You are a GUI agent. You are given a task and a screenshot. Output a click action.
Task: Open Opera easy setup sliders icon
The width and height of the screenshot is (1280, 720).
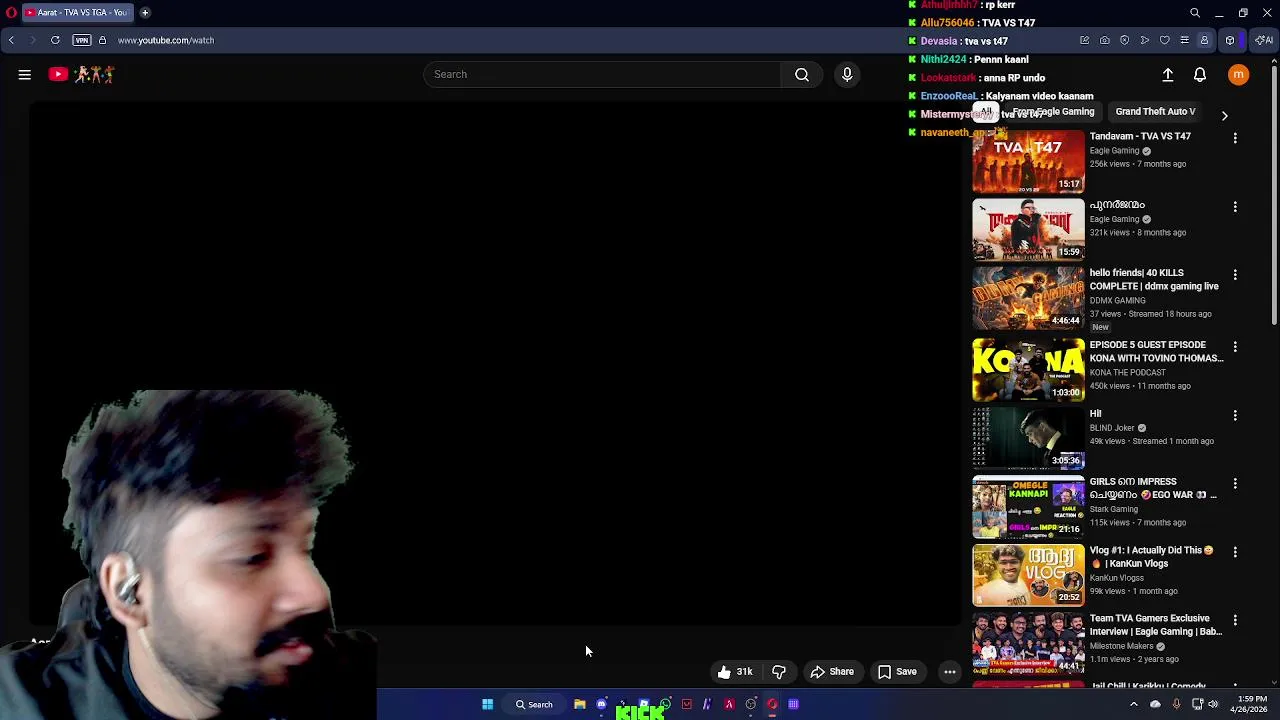[x=1185, y=40]
